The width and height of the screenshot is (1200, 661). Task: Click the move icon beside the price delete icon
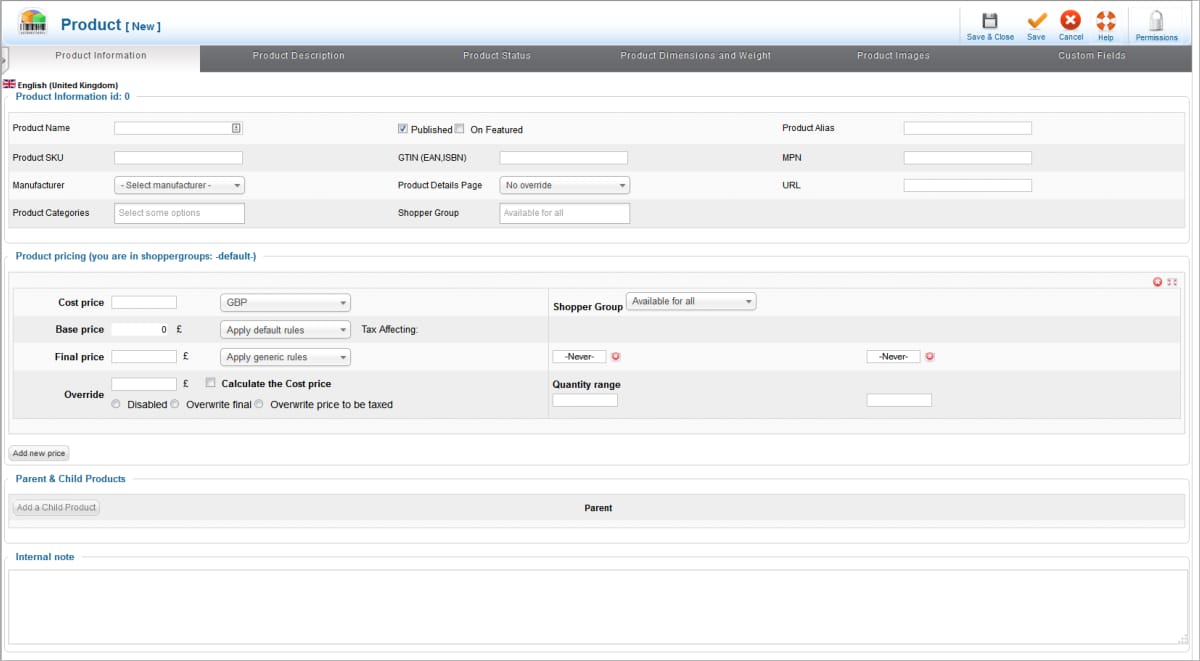[x=1172, y=282]
